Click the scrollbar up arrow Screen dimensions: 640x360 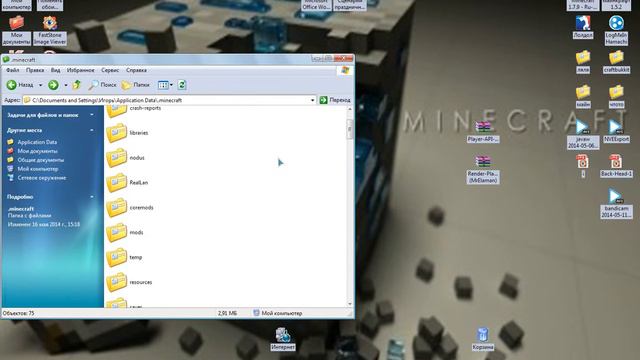[x=349, y=109]
